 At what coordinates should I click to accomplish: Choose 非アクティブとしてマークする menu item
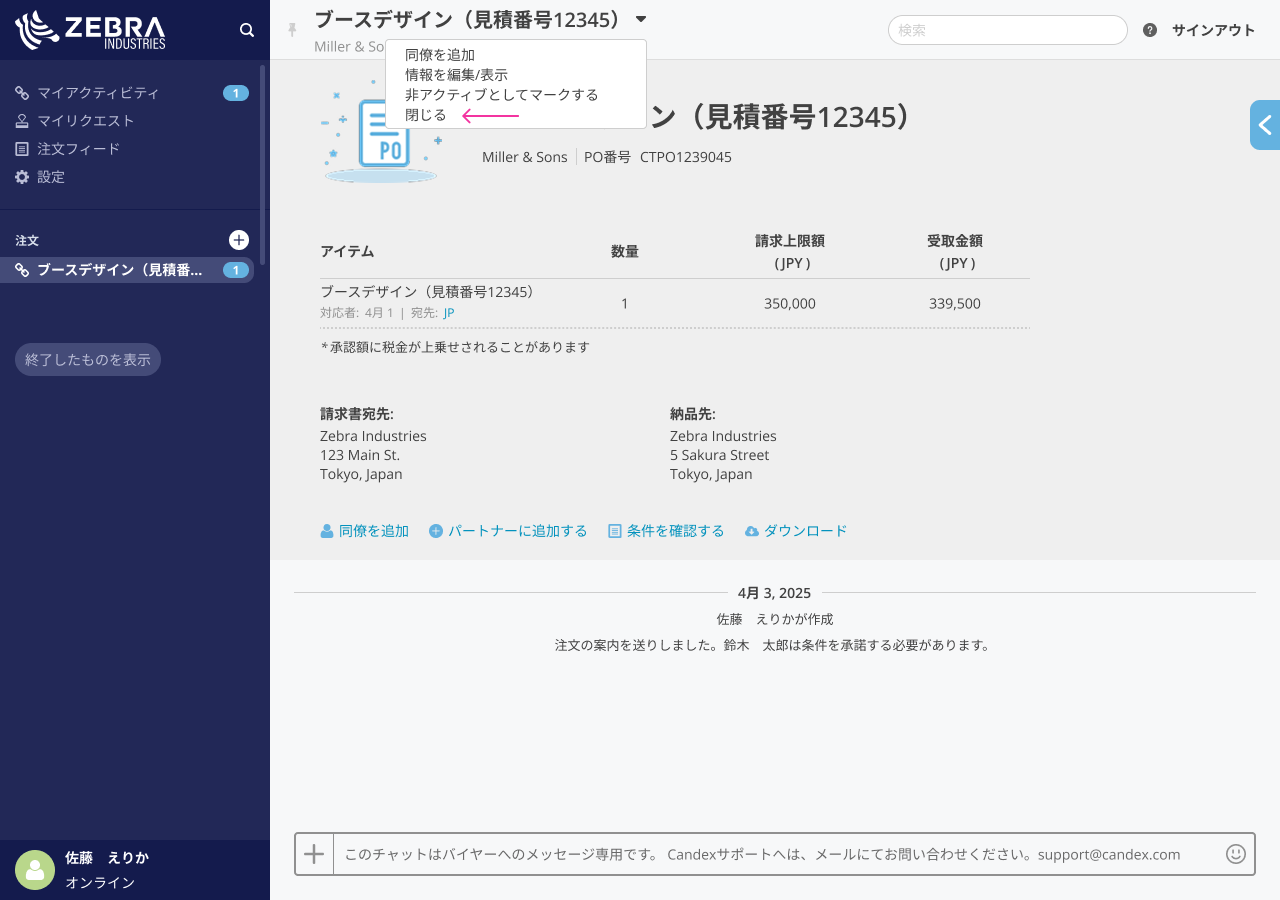pyautogui.click(x=501, y=95)
